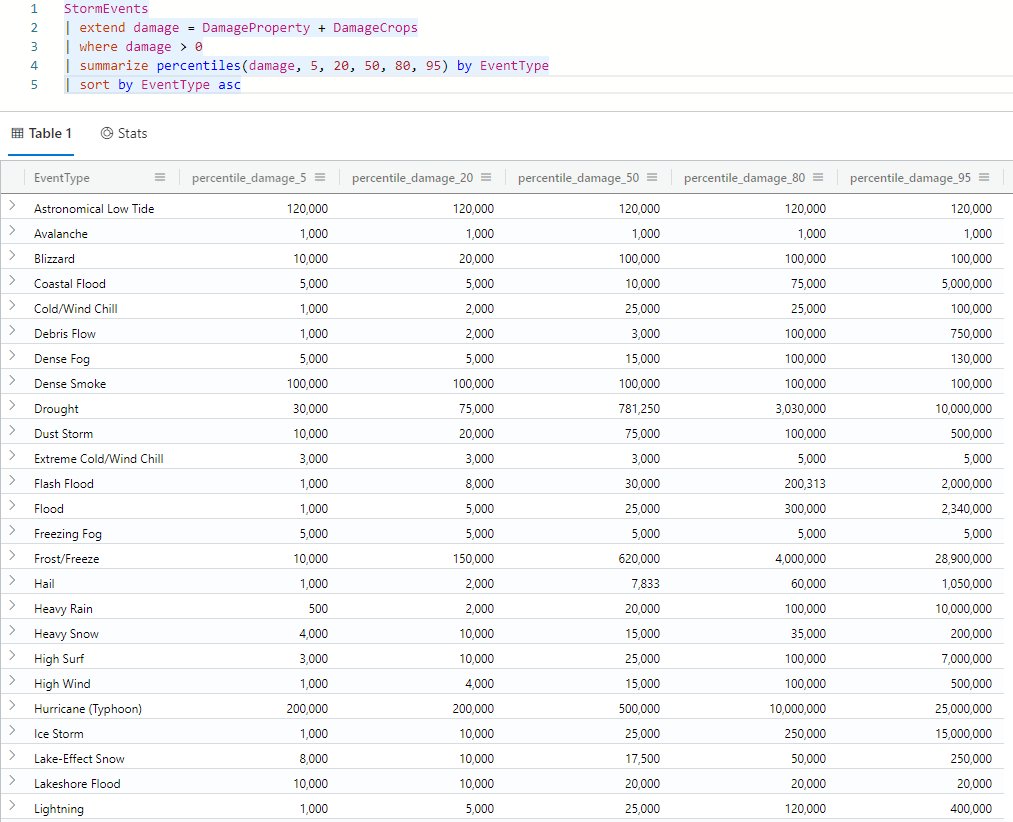Screen dimensions: 1013x822
Task: Select the 130,000 Dense Fog cell
Action: point(971,359)
